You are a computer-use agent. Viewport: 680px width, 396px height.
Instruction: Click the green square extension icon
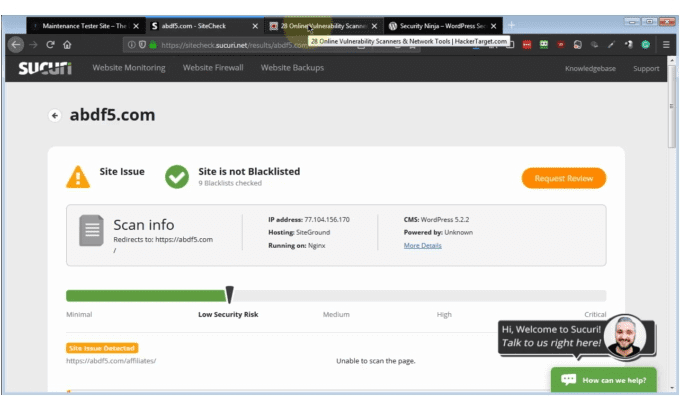tap(544, 45)
